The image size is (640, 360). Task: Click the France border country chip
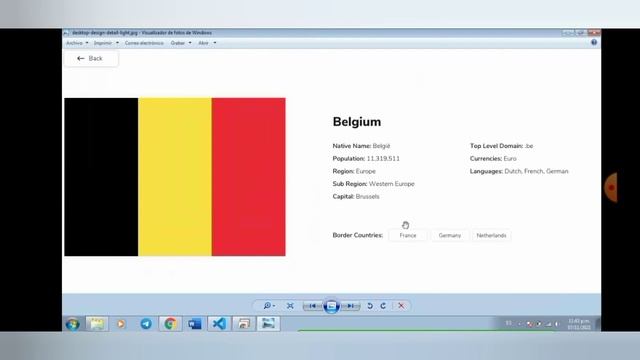(408, 236)
